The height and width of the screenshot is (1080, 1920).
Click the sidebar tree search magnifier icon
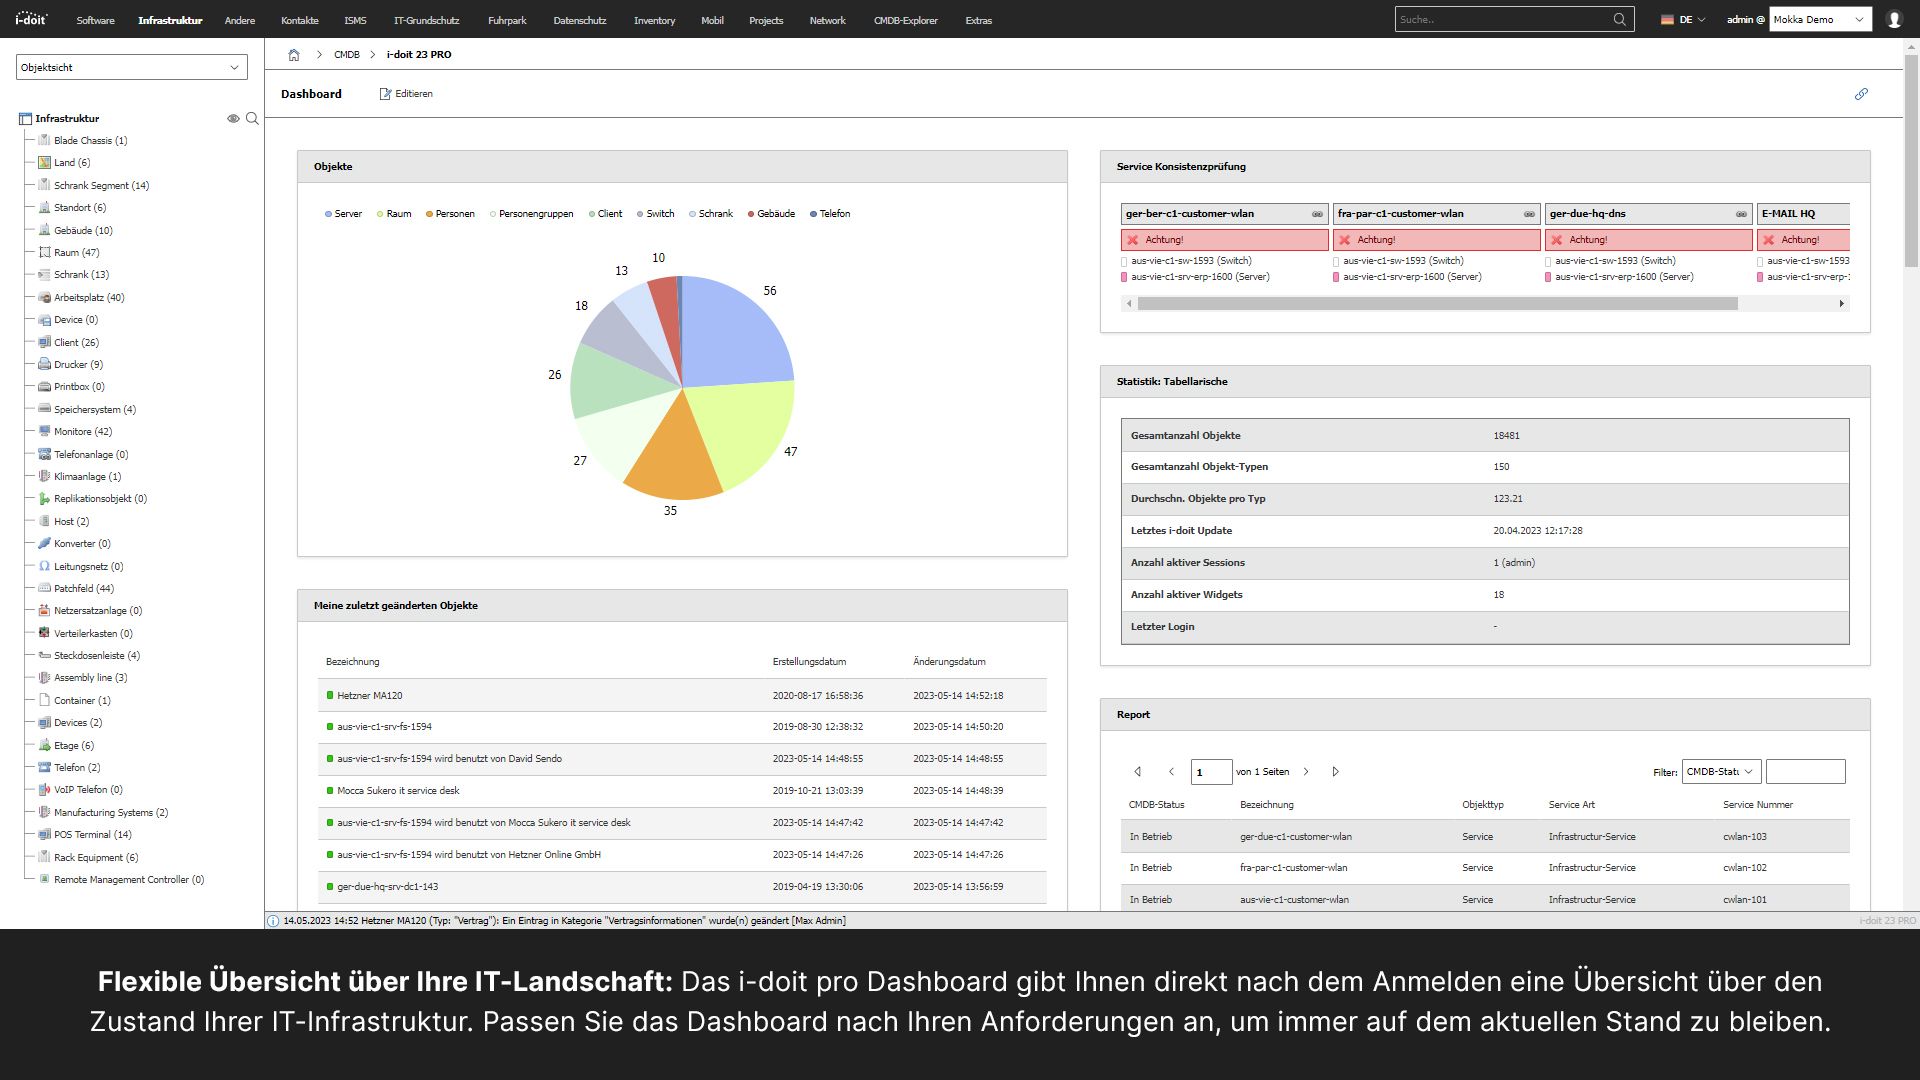pos(252,118)
